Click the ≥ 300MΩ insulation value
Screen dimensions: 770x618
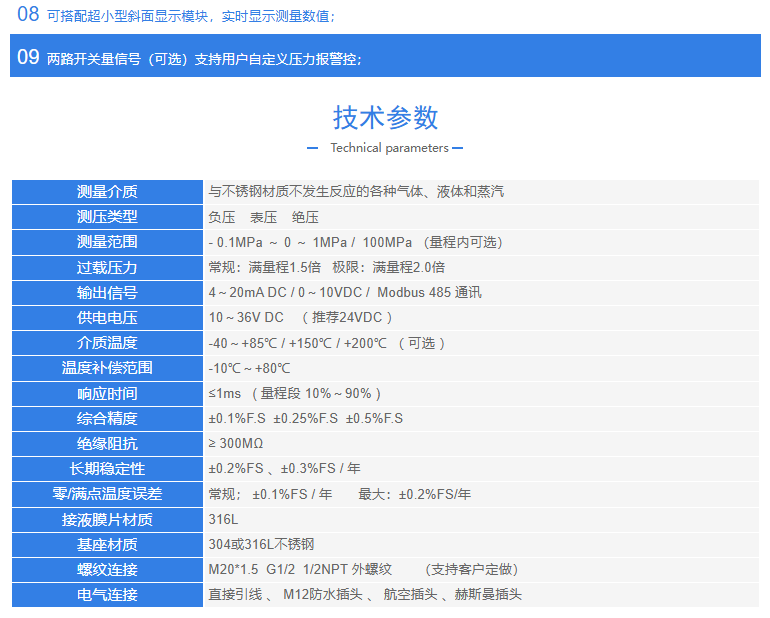point(236,444)
